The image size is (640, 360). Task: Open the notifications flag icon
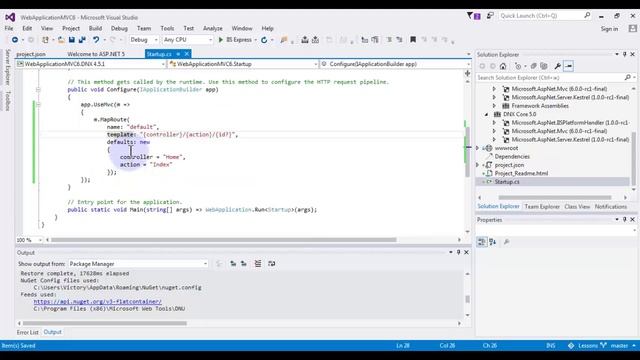click(473, 16)
